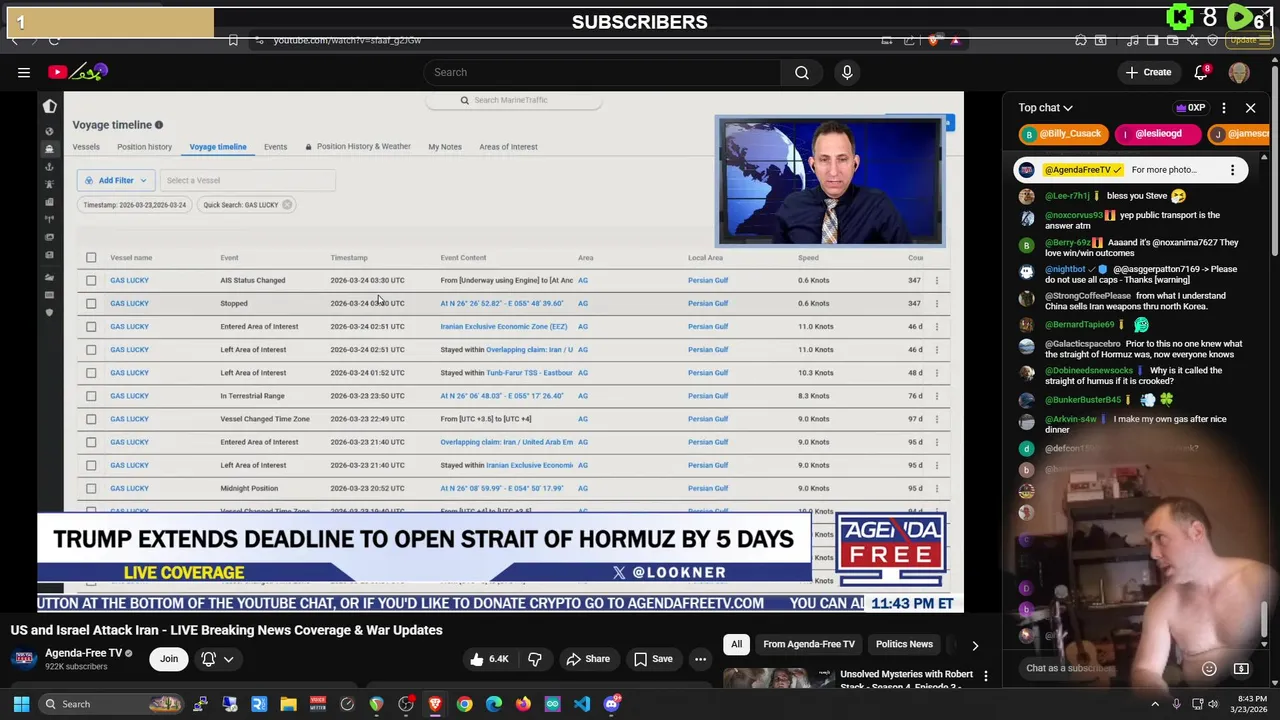Open the YouTube guide hamburger menu
The height and width of the screenshot is (720, 1280).
(x=24, y=72)
